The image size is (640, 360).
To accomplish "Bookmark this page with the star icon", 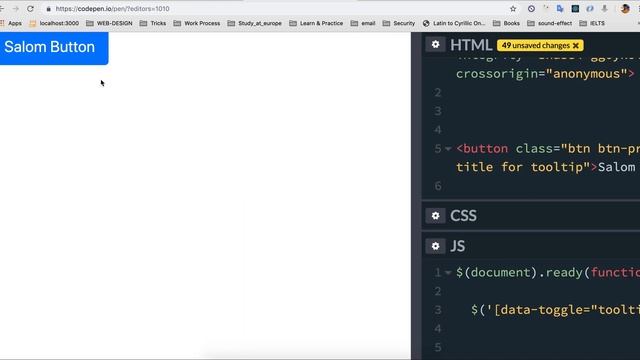I will coord(513,9).
